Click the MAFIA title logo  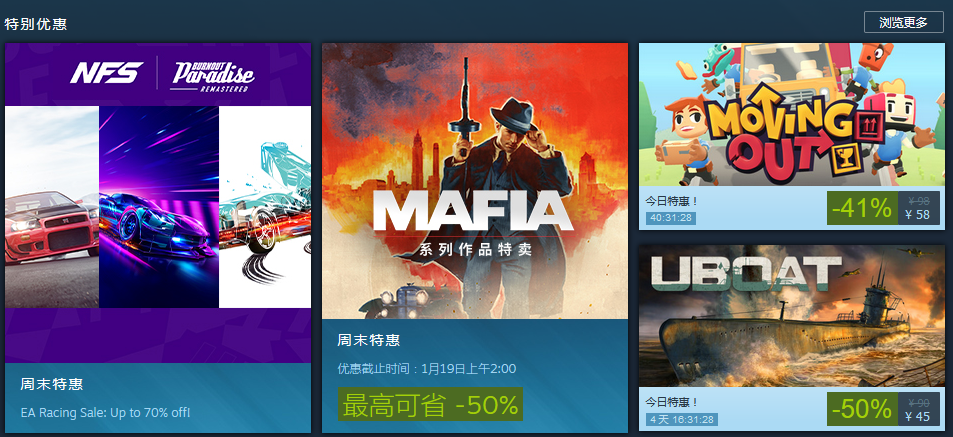[x=473, y=211]
